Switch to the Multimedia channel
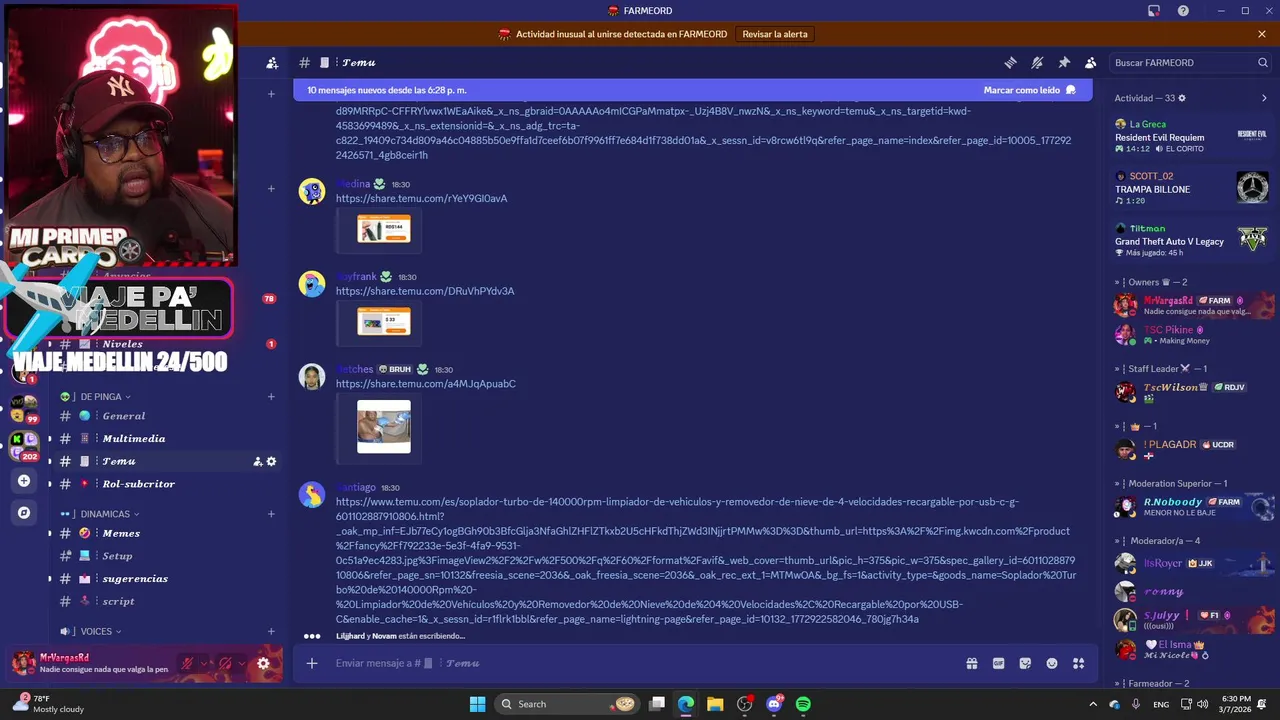 click(x=166, y=438)
